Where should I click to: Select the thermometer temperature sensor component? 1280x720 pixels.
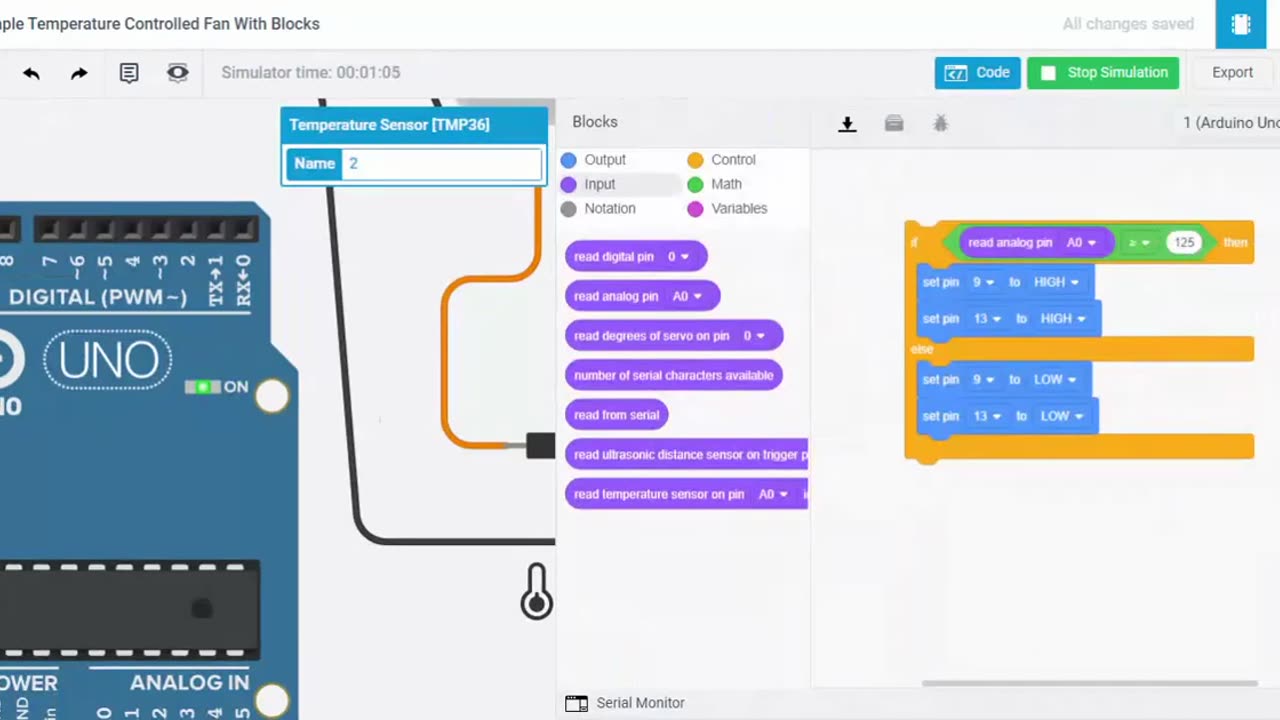[536, 590]
